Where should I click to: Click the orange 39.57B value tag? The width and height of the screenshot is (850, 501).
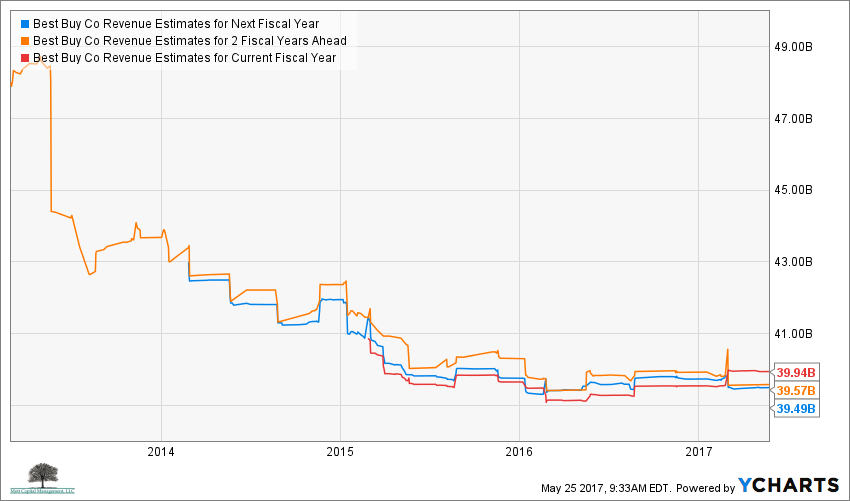click(x=797, y=390)
